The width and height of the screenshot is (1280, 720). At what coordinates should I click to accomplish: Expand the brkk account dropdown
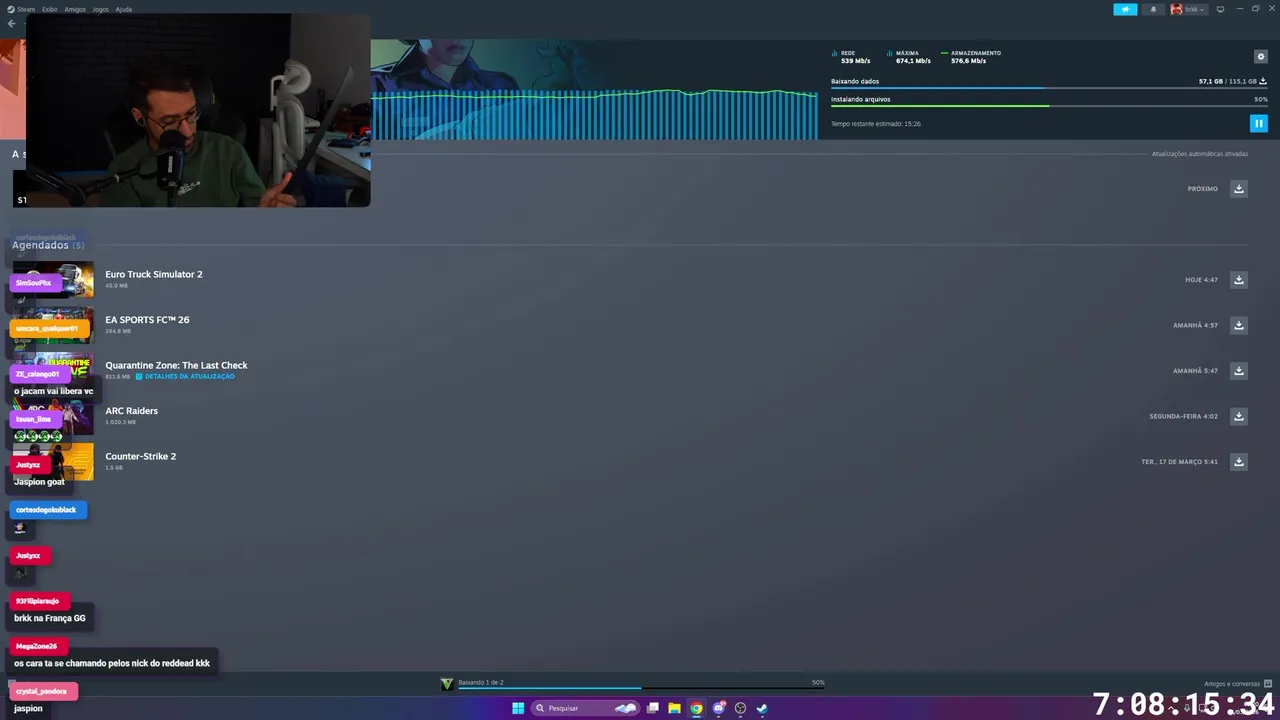(1195, 9)
